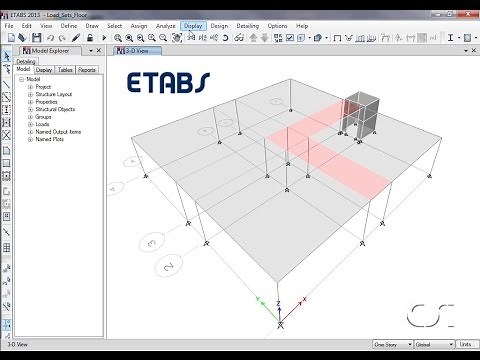Screen dimensions: 480x360
Task: Expand the Structural Objects tree node
Action: point(30,109)
